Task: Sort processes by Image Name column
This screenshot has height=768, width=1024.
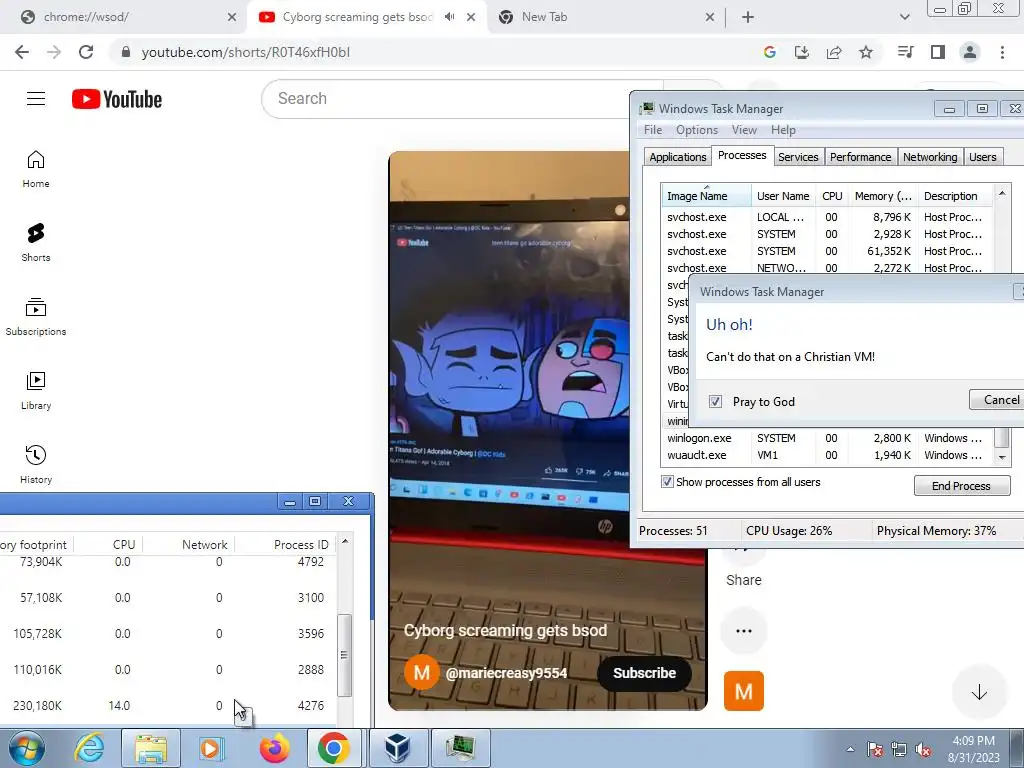Action: (x=705, y=196)
